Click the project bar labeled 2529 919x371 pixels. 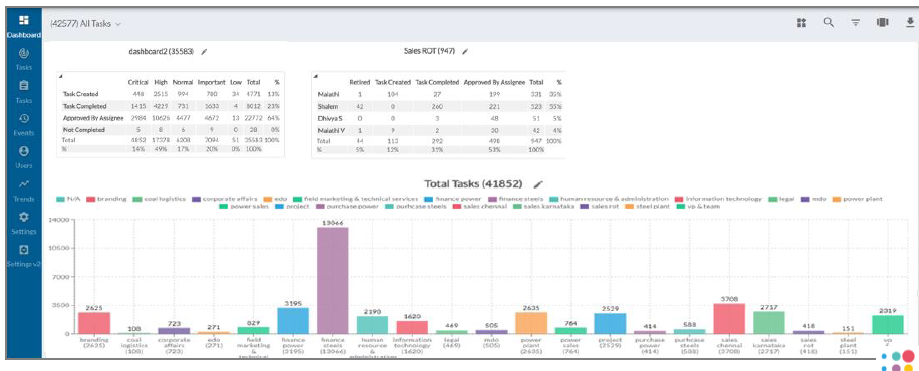tap(610, 324)
